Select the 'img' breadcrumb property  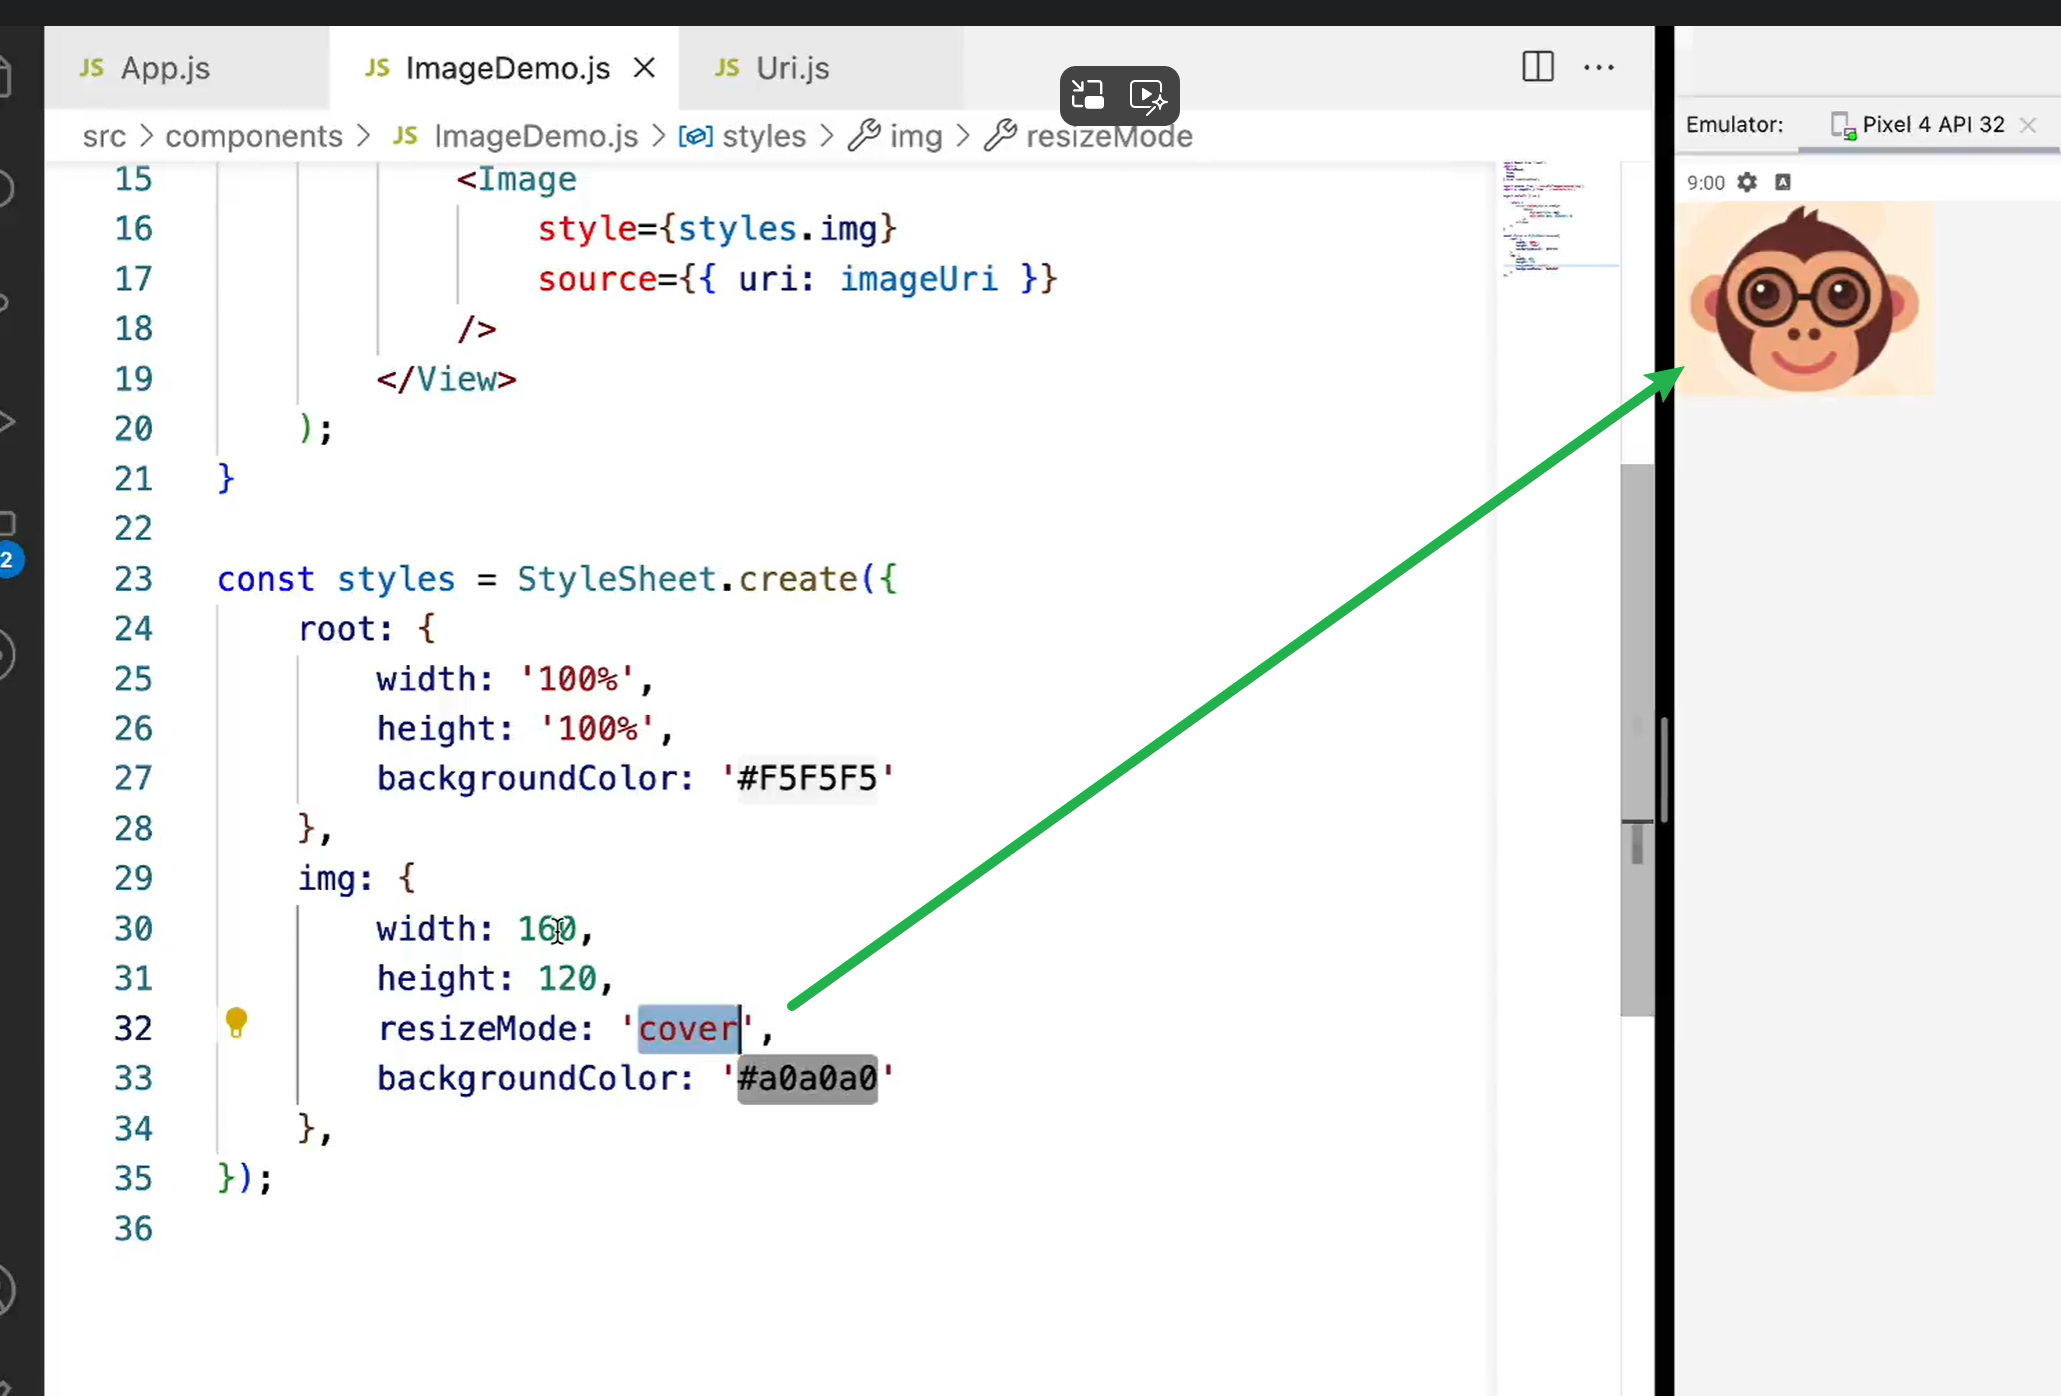point(896,136)
